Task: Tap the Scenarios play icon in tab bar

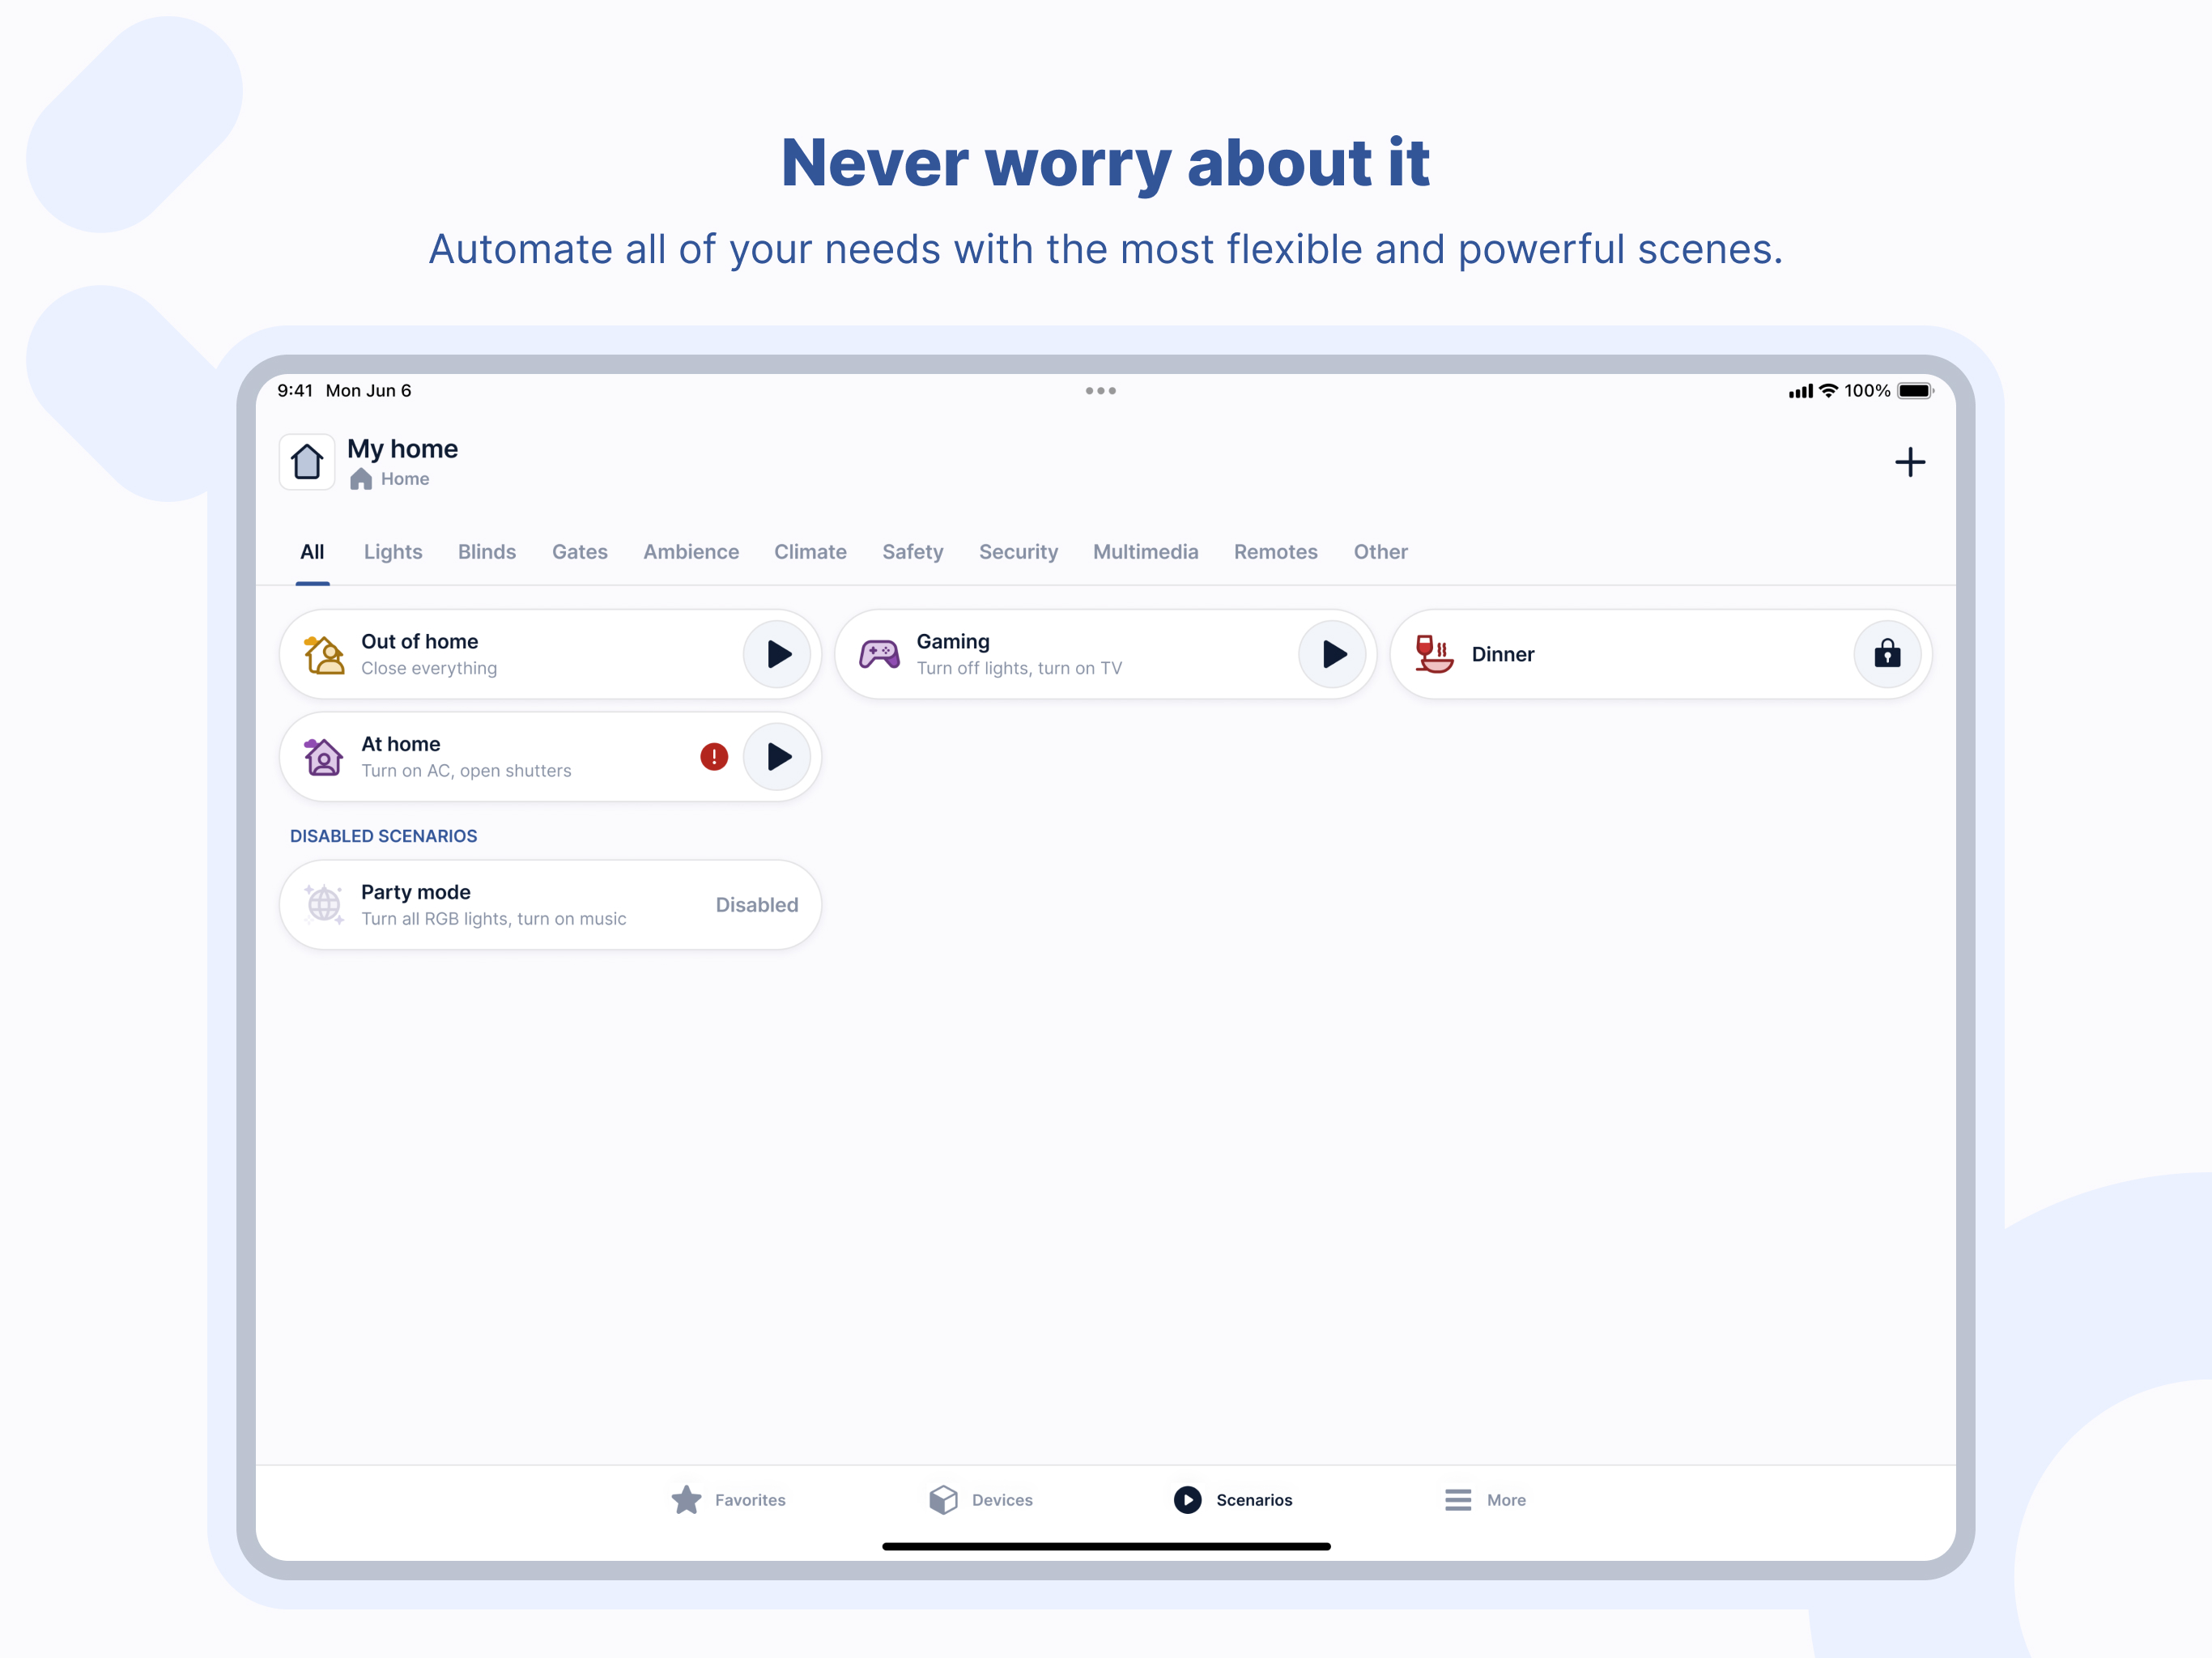Action: click(x=1187, y=1499)
